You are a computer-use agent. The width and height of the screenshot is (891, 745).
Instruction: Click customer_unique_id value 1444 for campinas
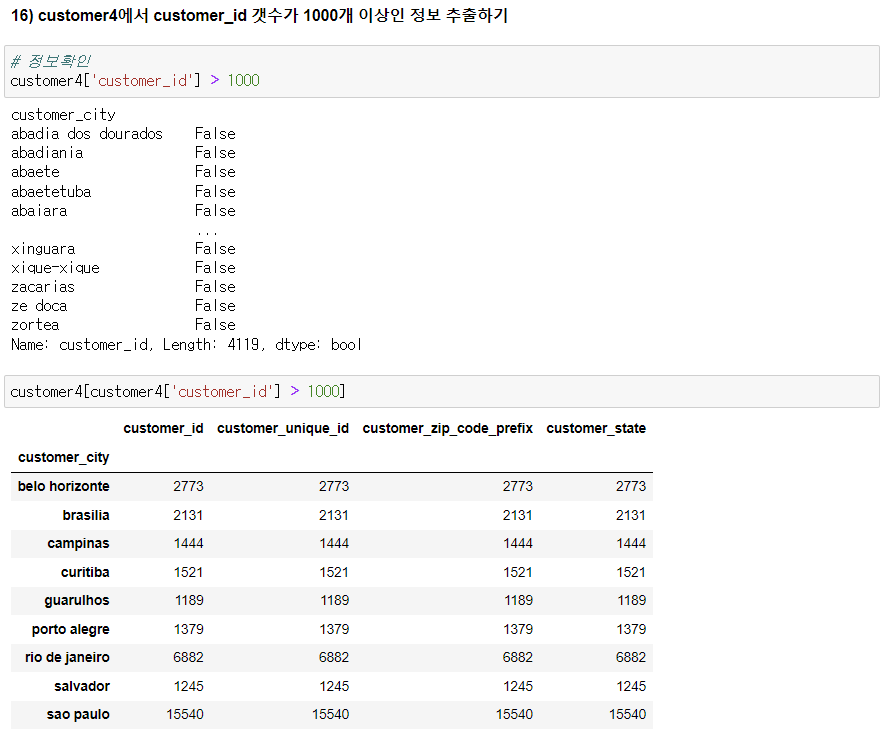(x=334, y=544)
